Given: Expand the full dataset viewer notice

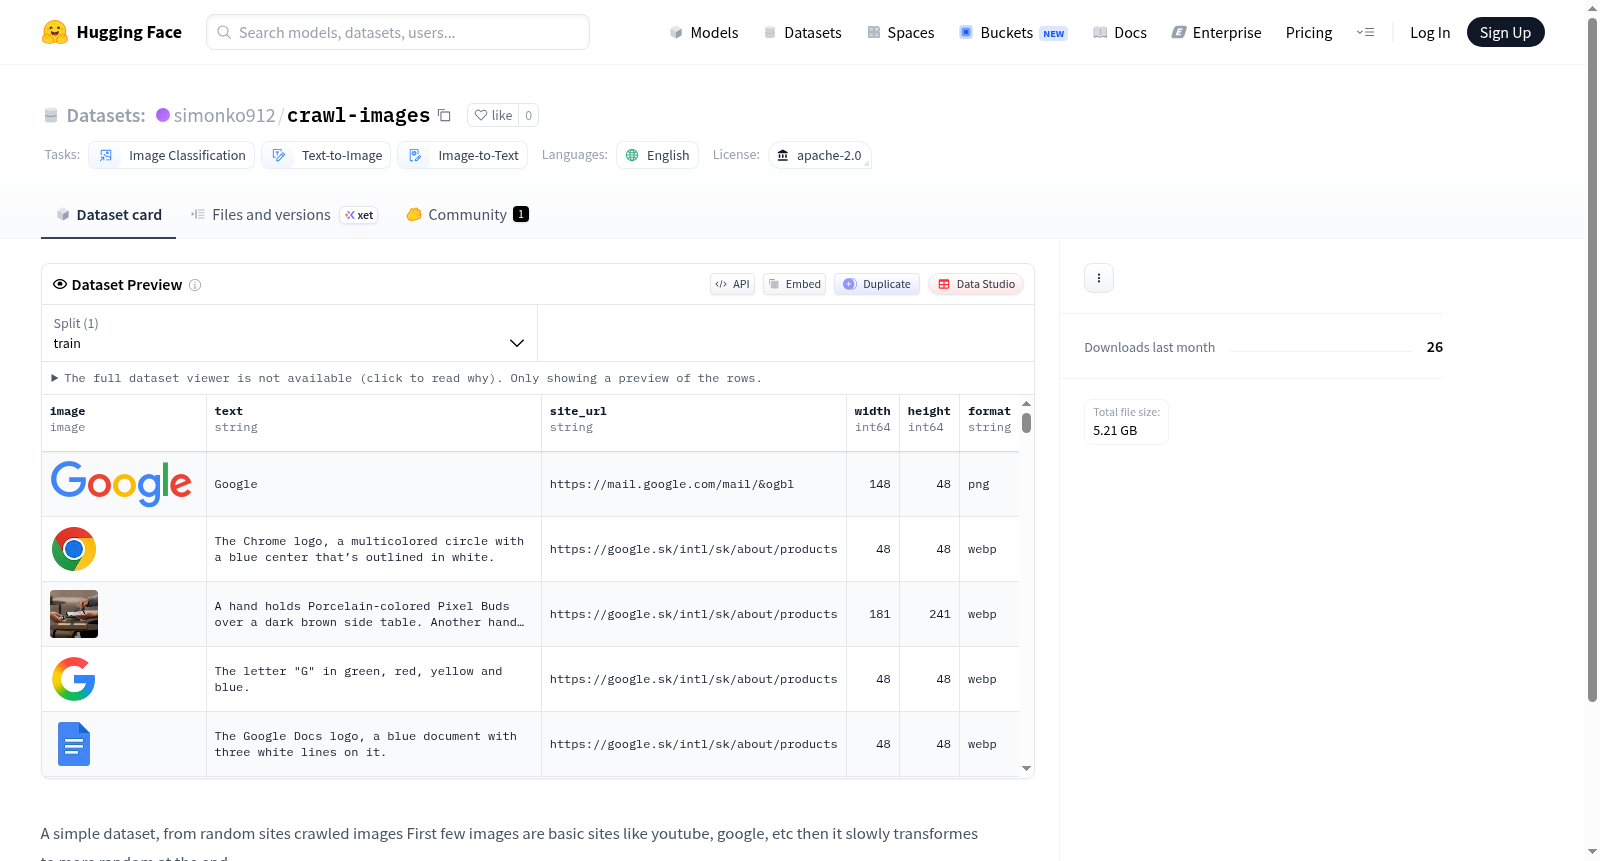Looking at the screenshot, I should tap(406, 378).
